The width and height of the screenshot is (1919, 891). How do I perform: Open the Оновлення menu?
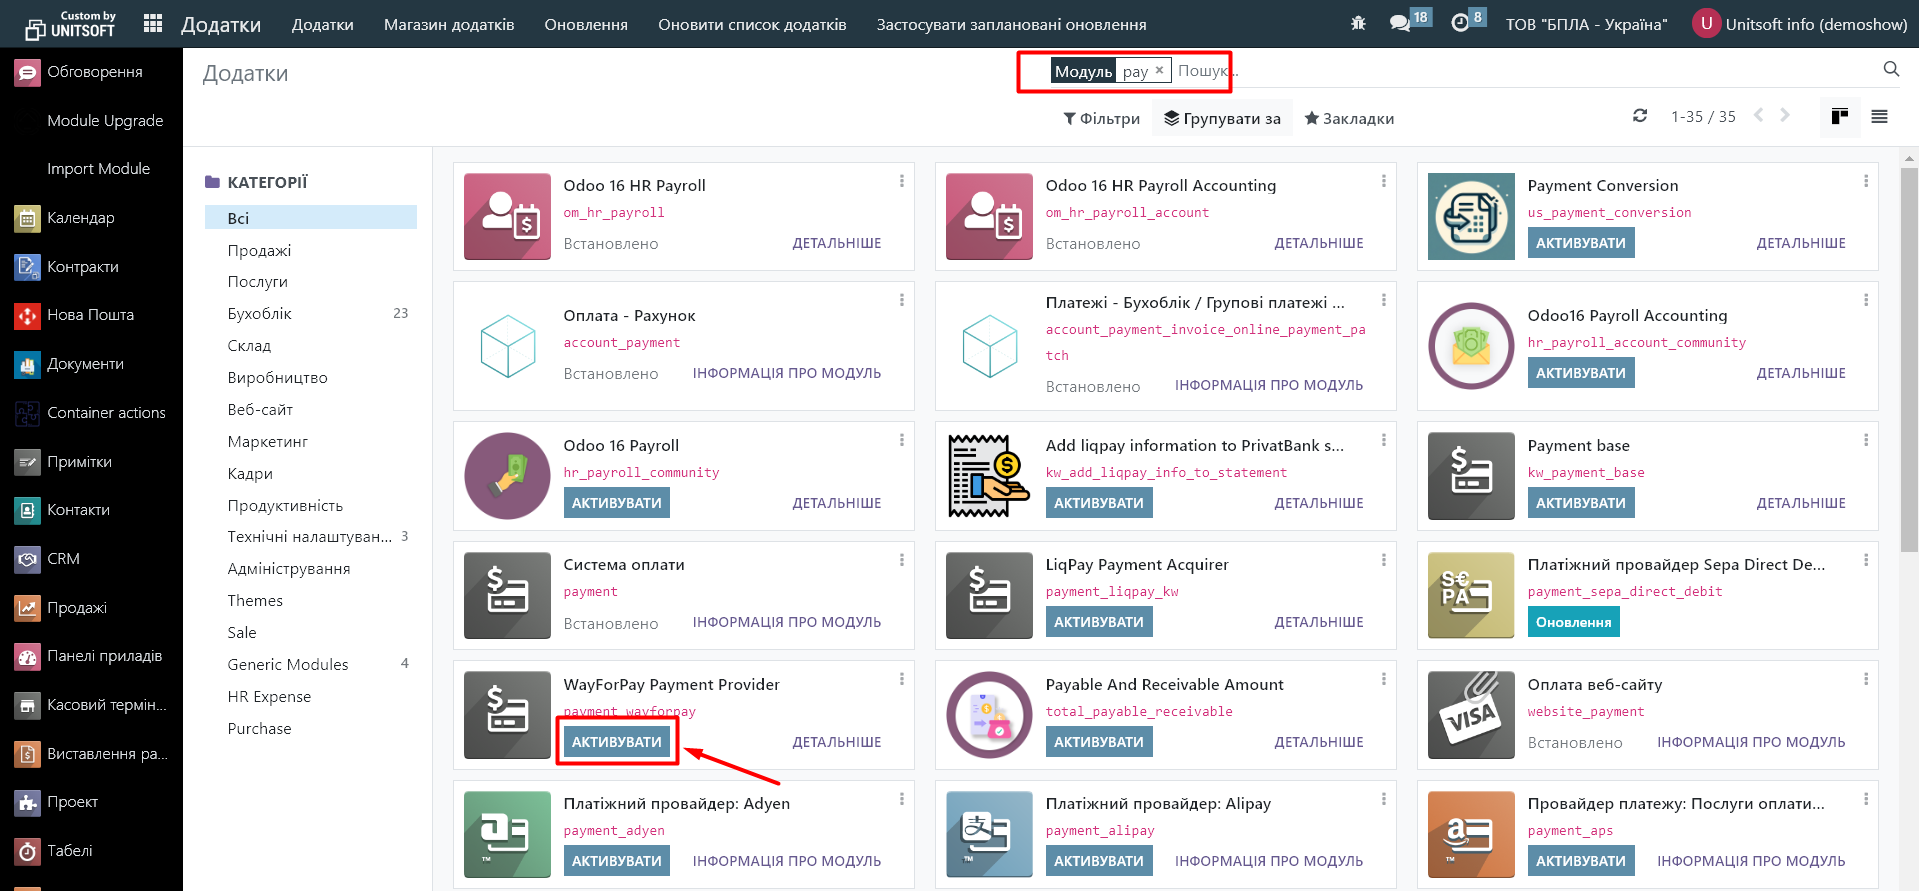[x=586, y=24]
